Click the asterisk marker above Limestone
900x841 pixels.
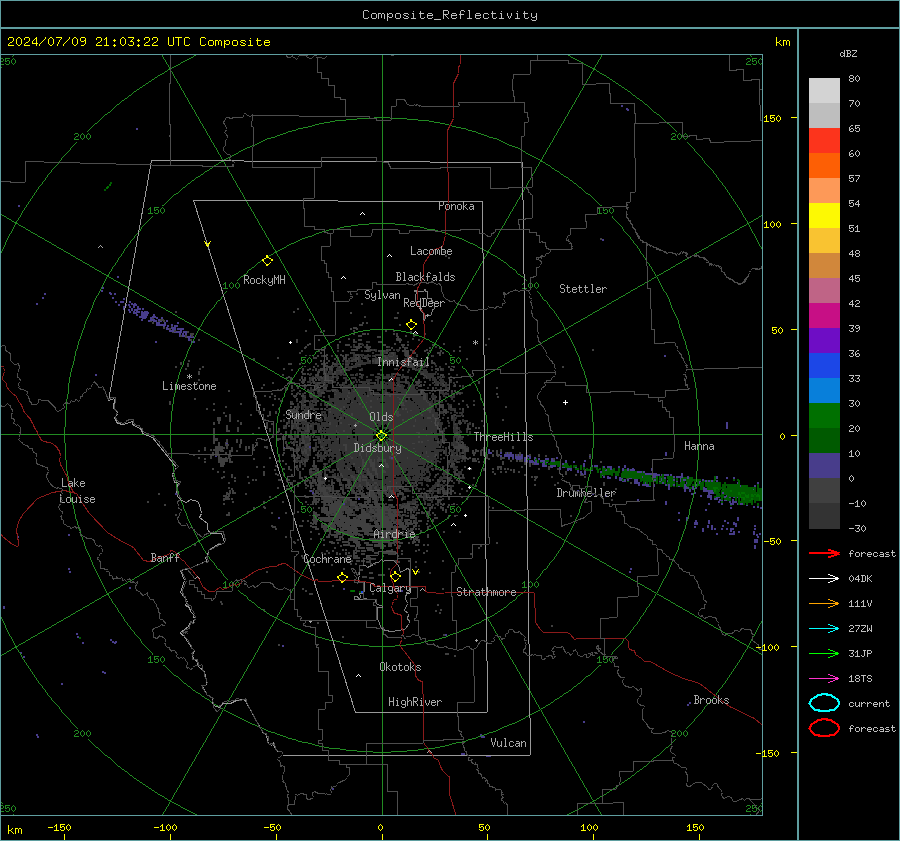click(x=189, y=377)
